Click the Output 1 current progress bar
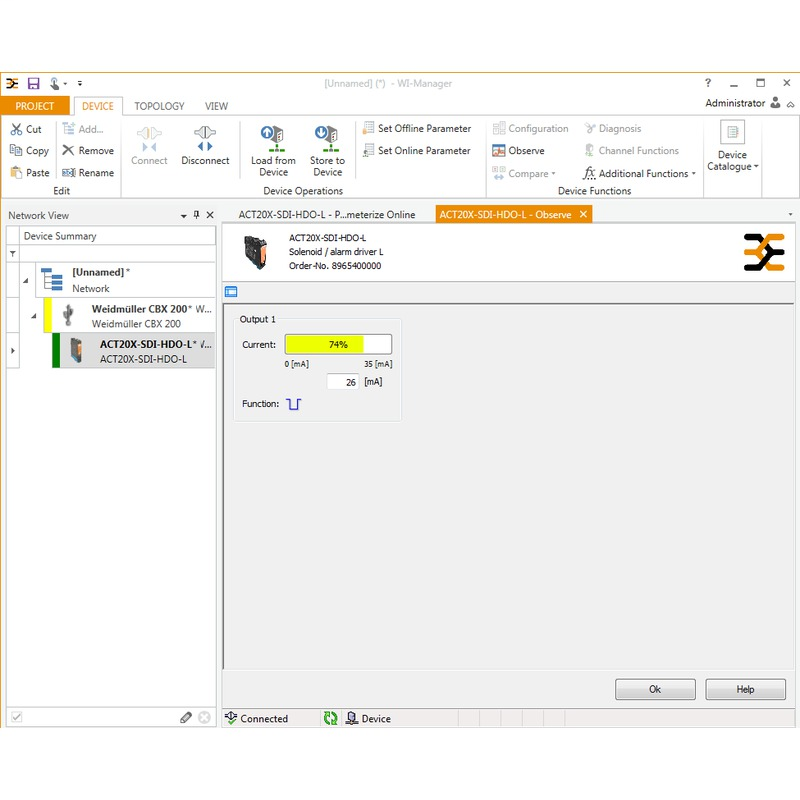800x800 pixels. 338,344
